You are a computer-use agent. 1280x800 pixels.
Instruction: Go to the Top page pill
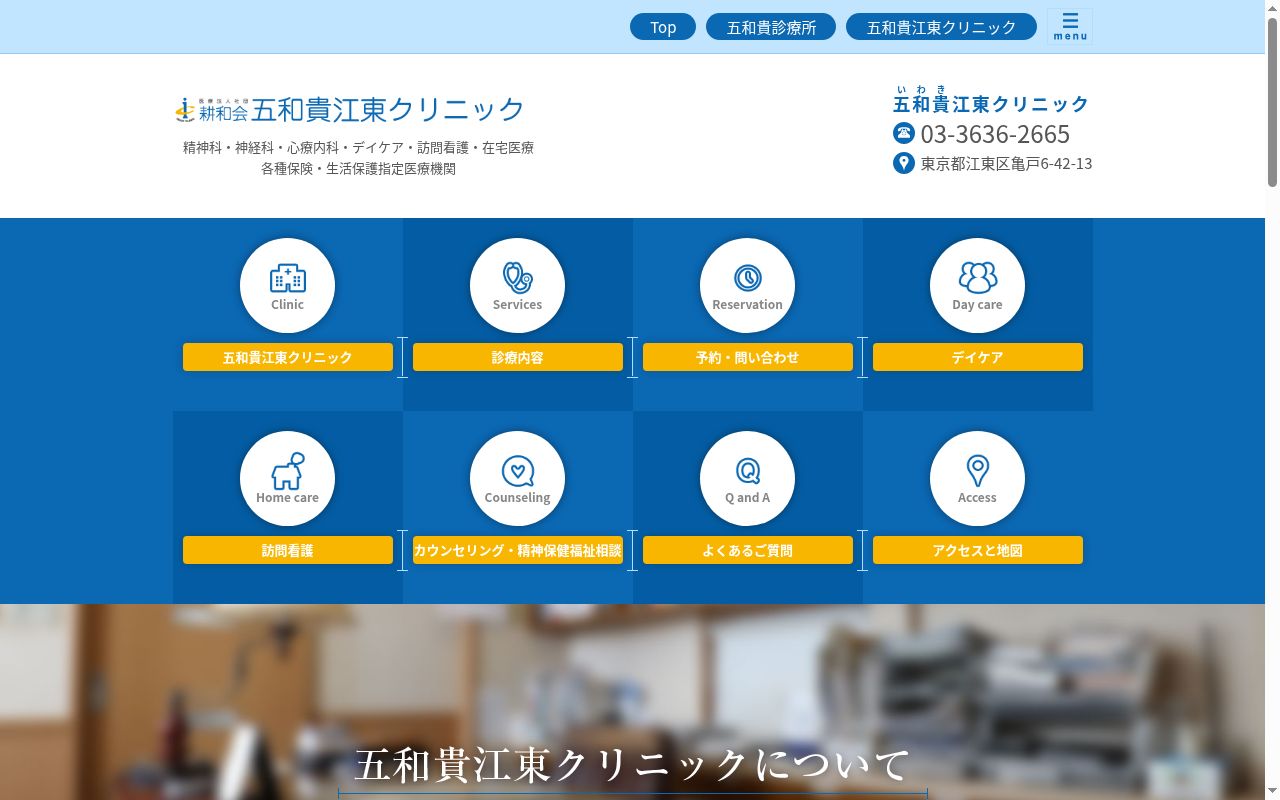click(x=663, y=27)
